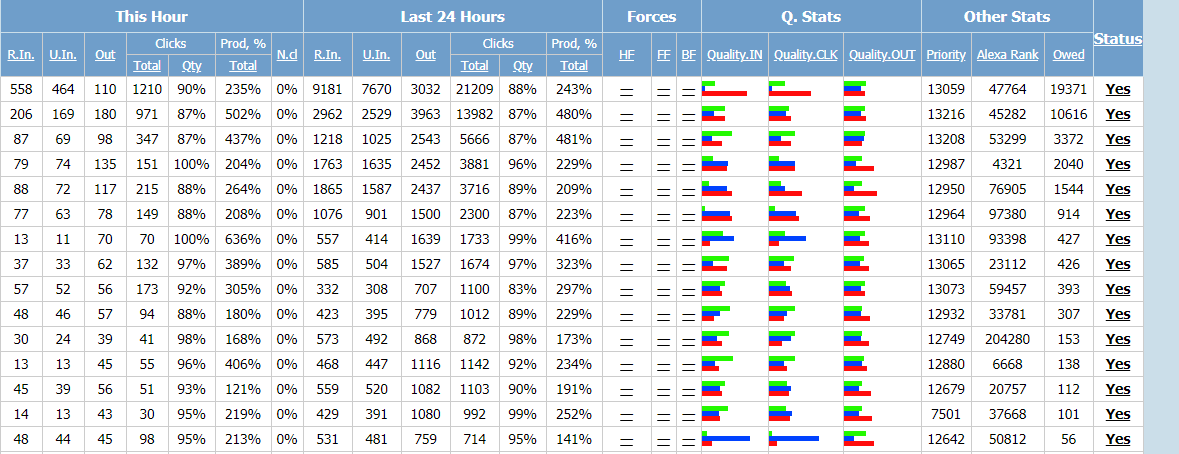The height and width of the screenshot is (454, 1179).
Task: Sort by Quality.OUT header
Action: pyautogui.click(x=882, y=54)
